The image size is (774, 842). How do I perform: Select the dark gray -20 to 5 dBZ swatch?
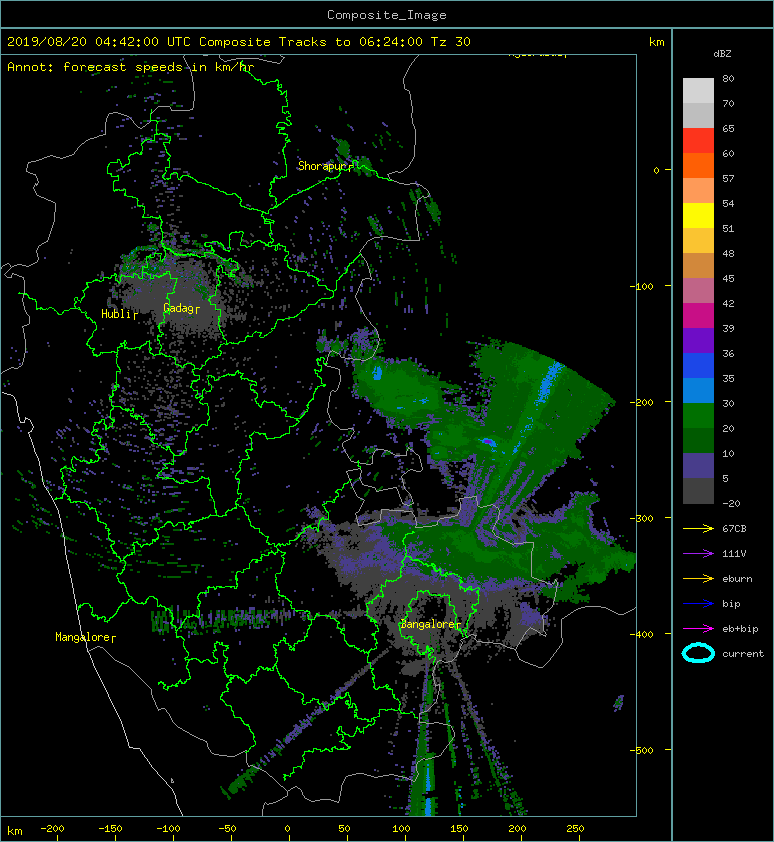[698, 491]
